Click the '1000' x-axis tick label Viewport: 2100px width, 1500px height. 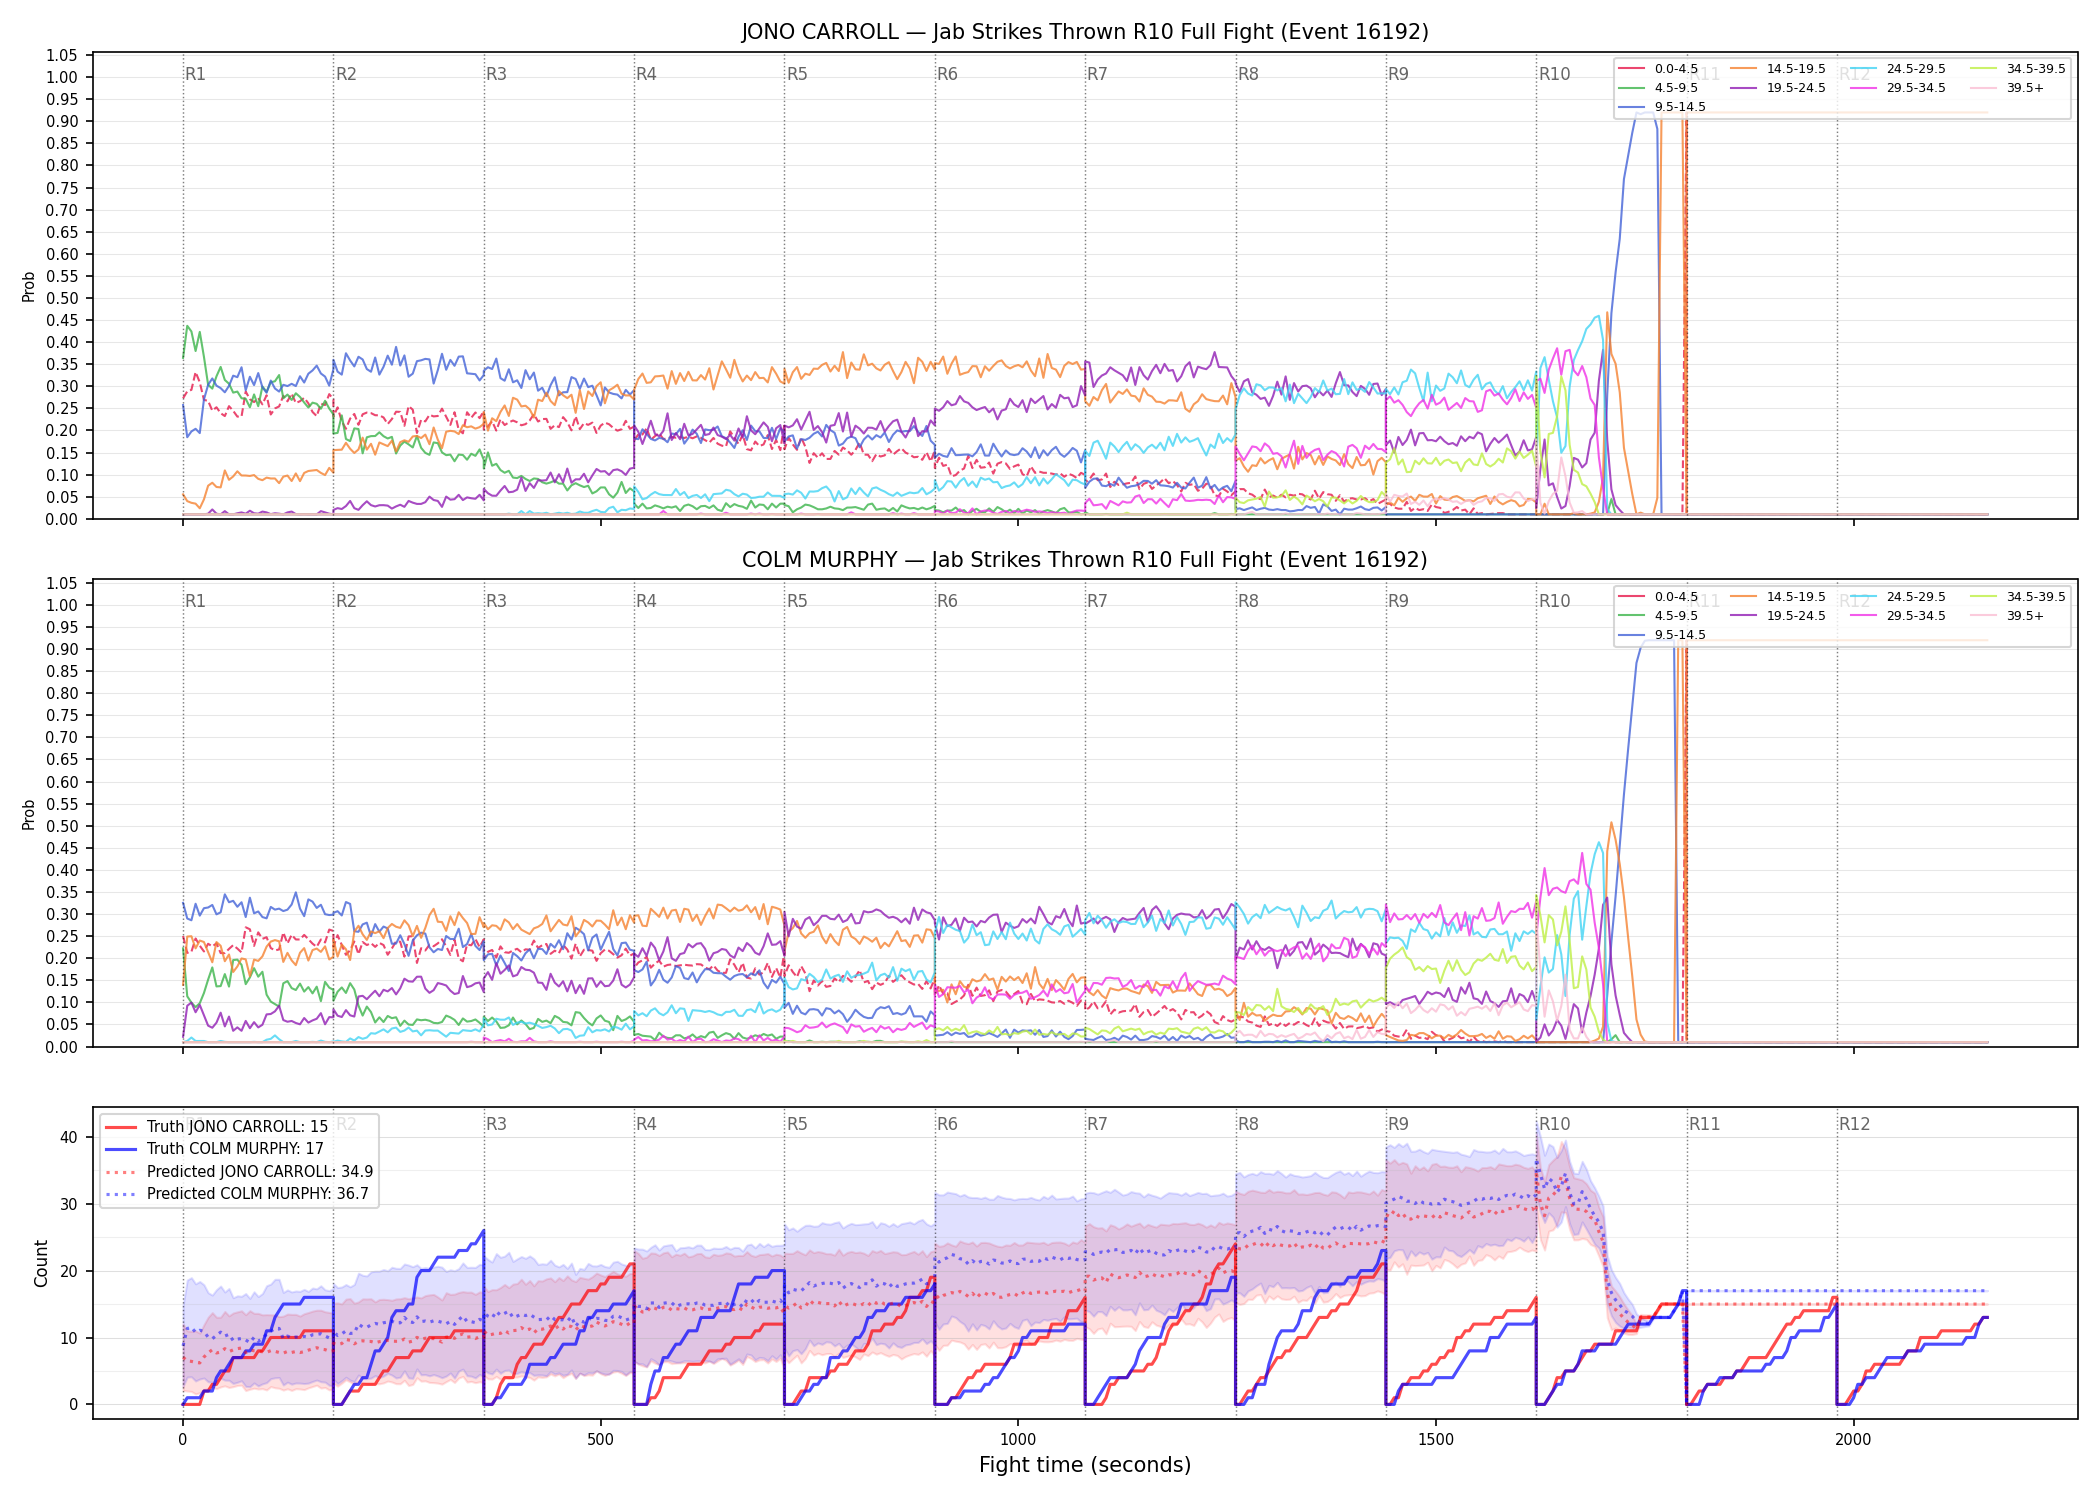pyautogui.click(x=1018, y=1440)
